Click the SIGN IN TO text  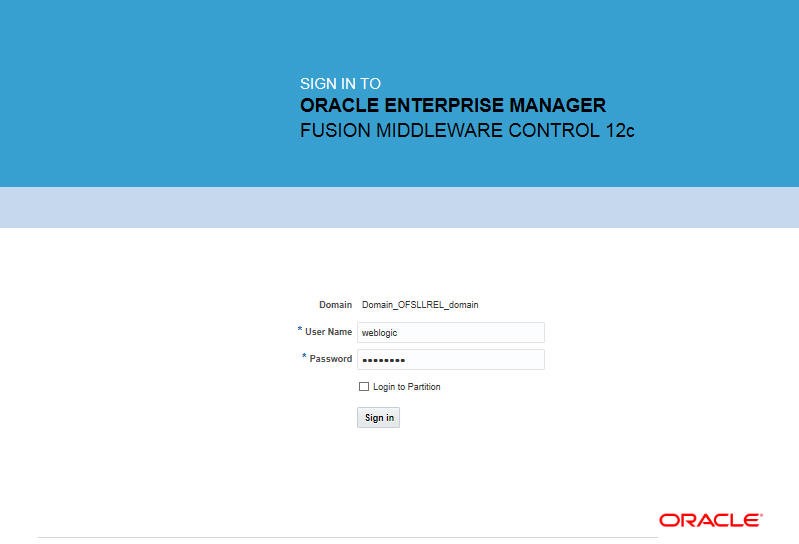point(340,84)
